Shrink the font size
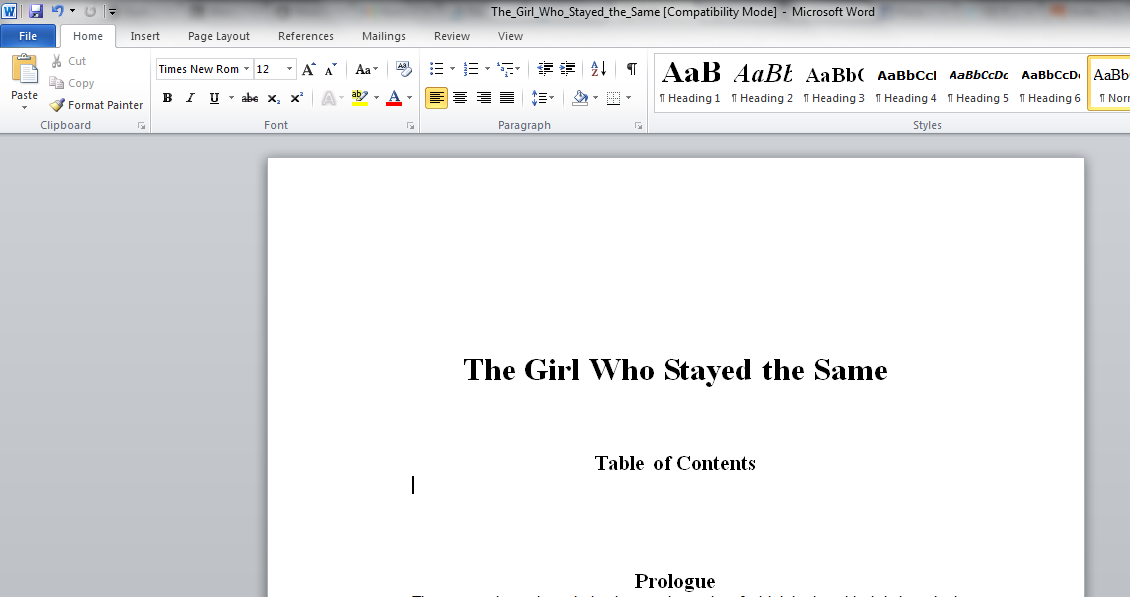The image size is (1130, 597). click(x=331, y=69)
